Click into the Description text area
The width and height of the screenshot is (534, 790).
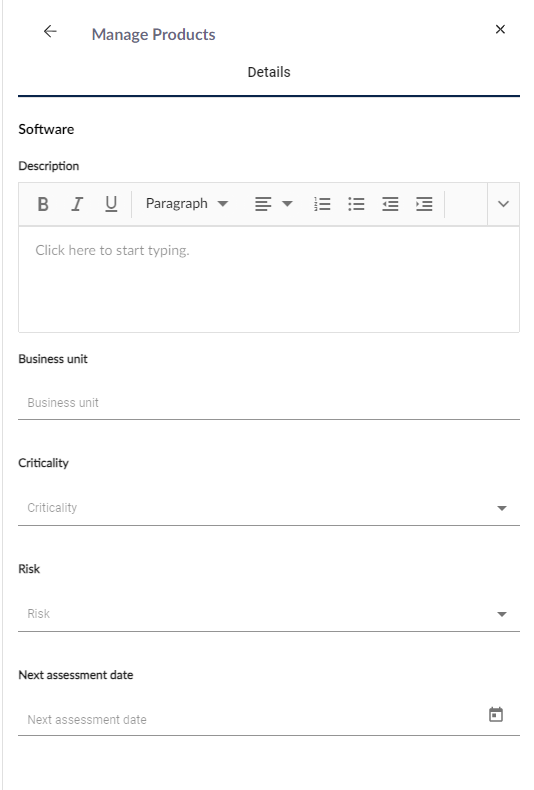pyautogui.click(x=269, y=280)
